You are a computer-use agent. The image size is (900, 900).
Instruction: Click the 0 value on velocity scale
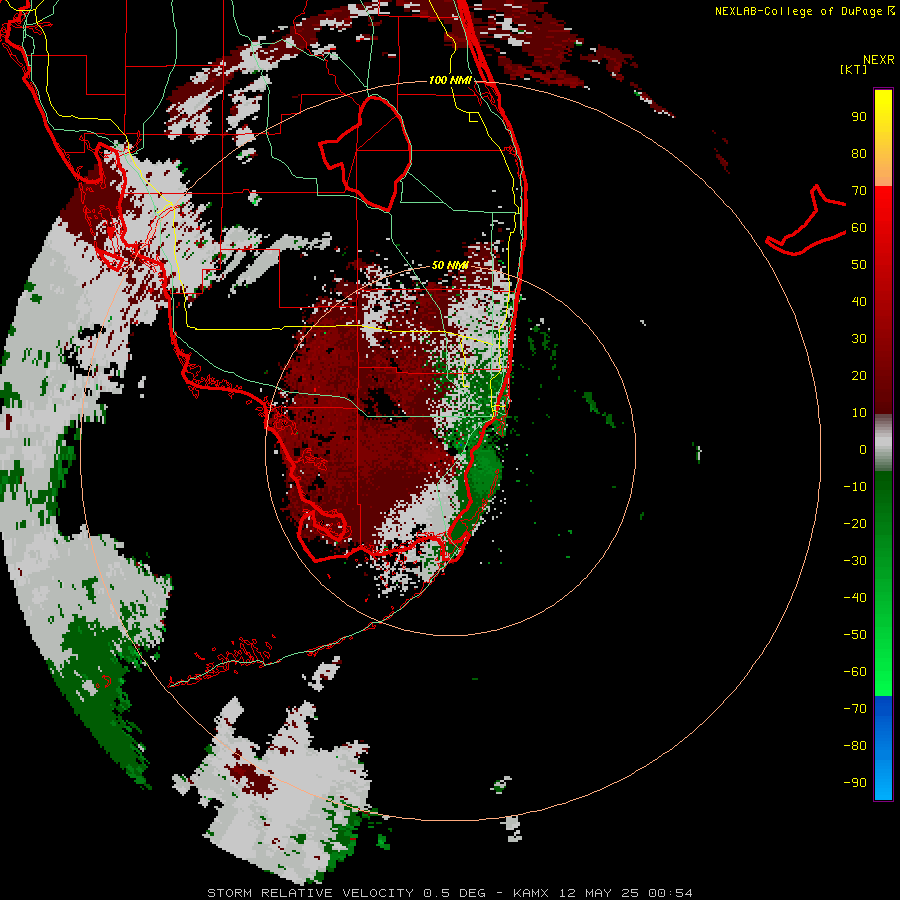coord(863,449)
